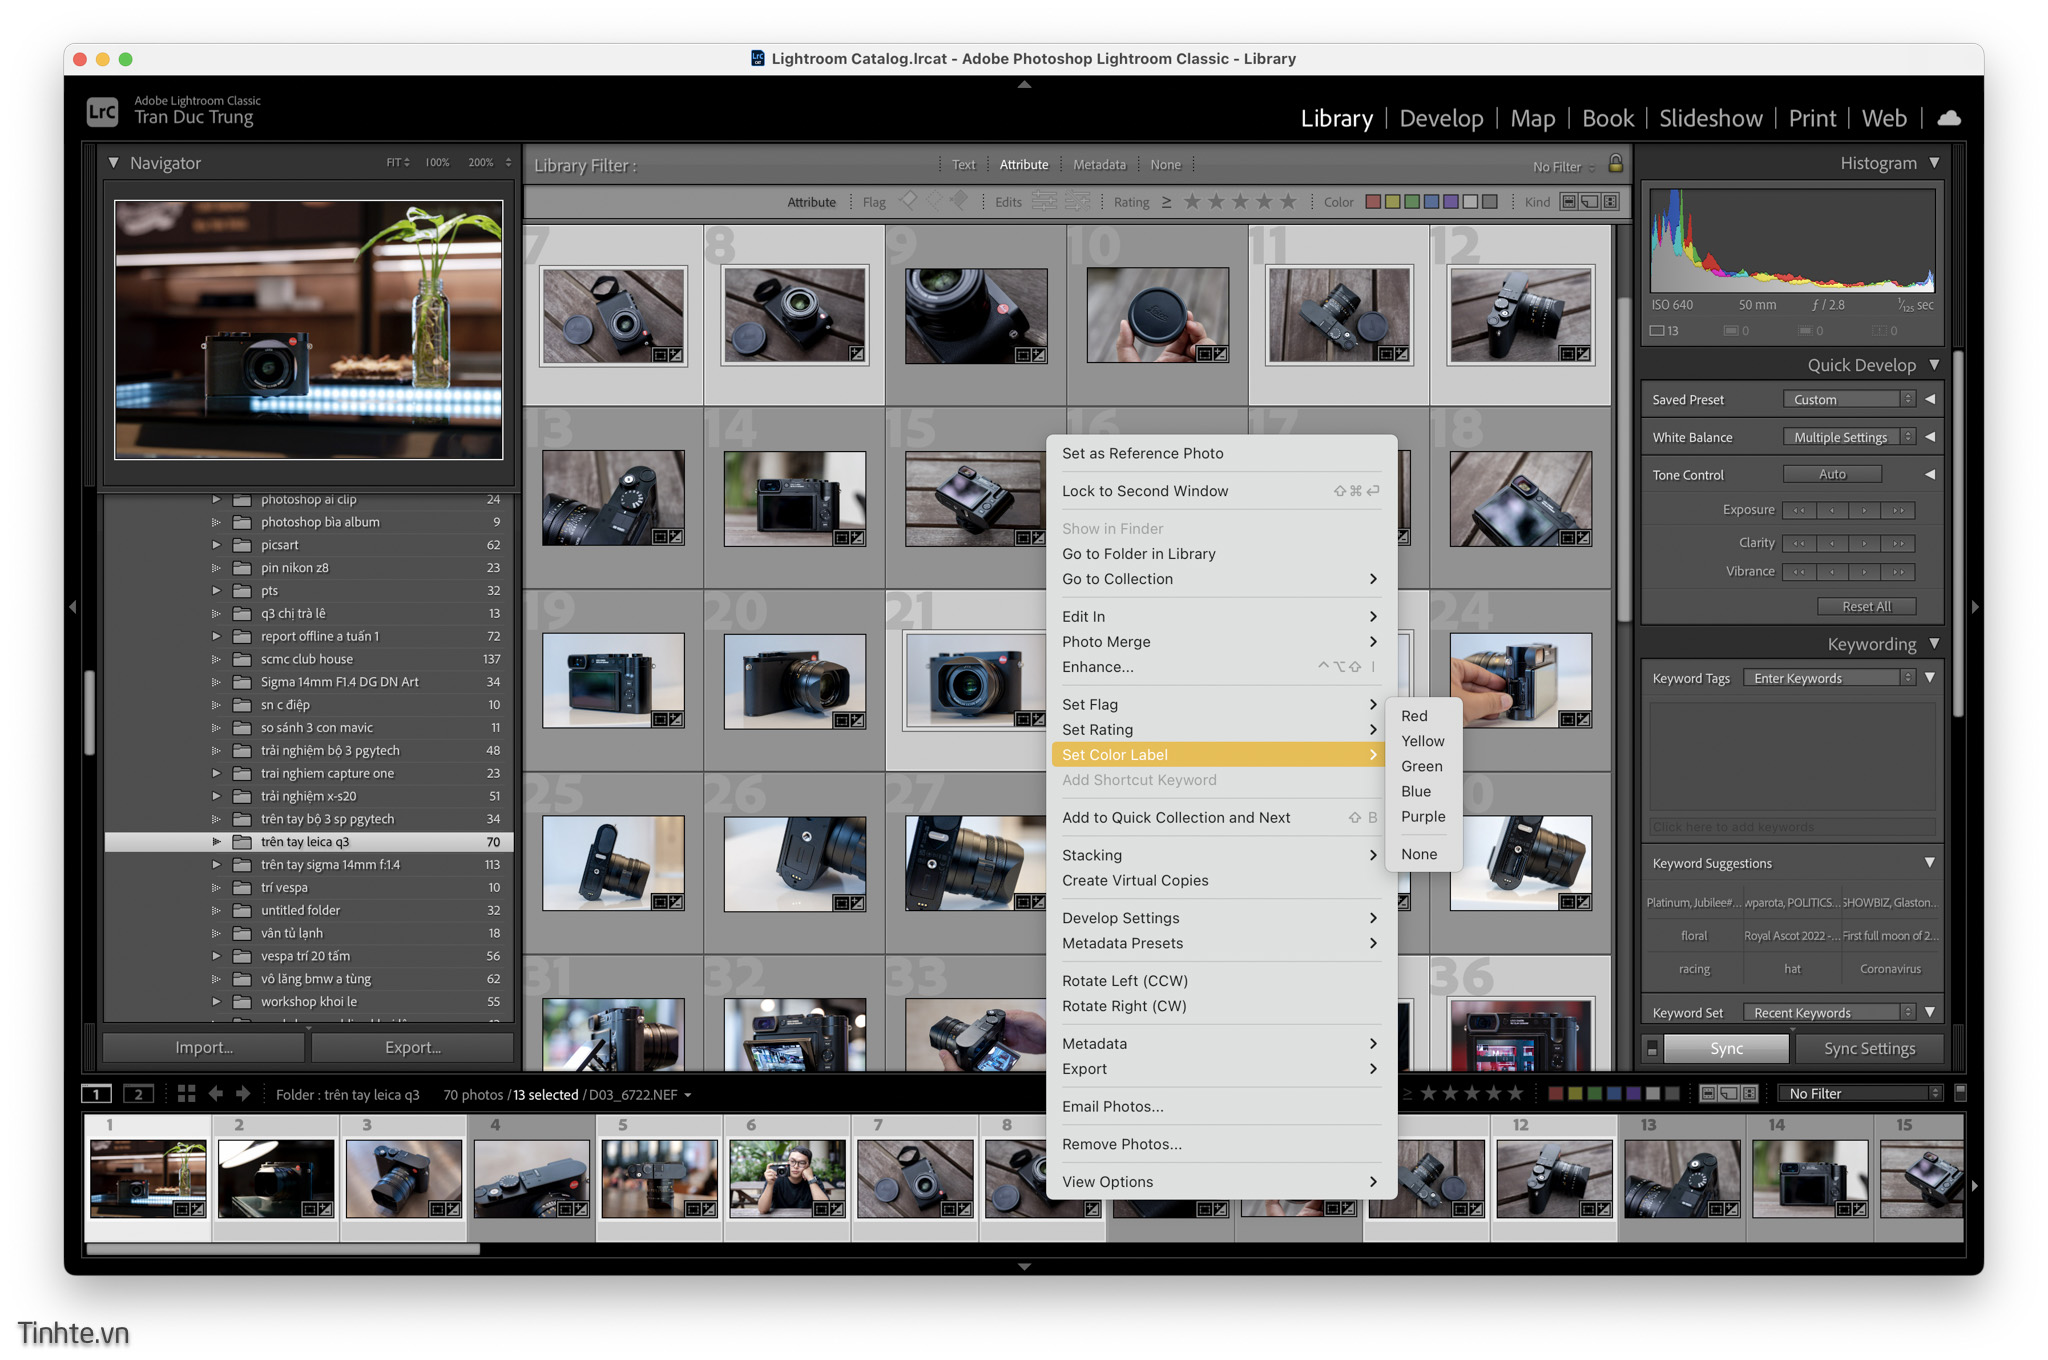Screen dimensions: 2048x1360
Task: Click the filter lock icon
Action: tap(1615, 164)
